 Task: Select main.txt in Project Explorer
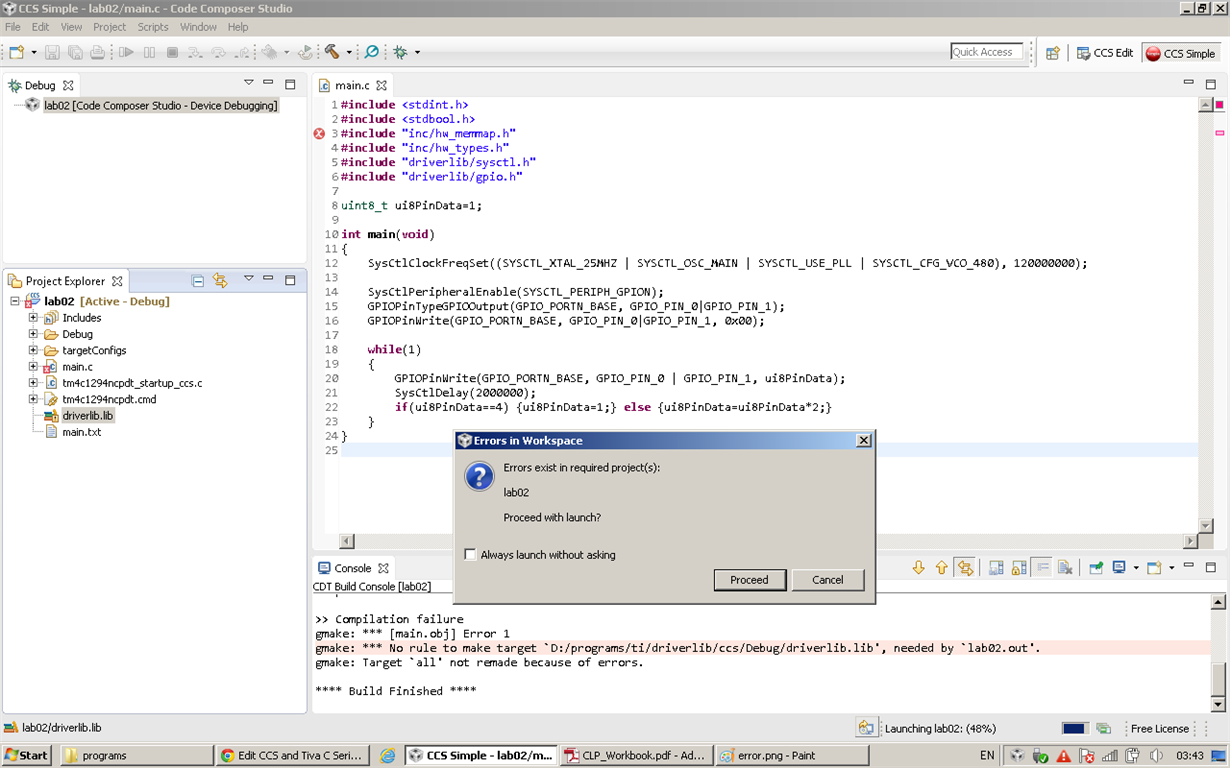81,432
